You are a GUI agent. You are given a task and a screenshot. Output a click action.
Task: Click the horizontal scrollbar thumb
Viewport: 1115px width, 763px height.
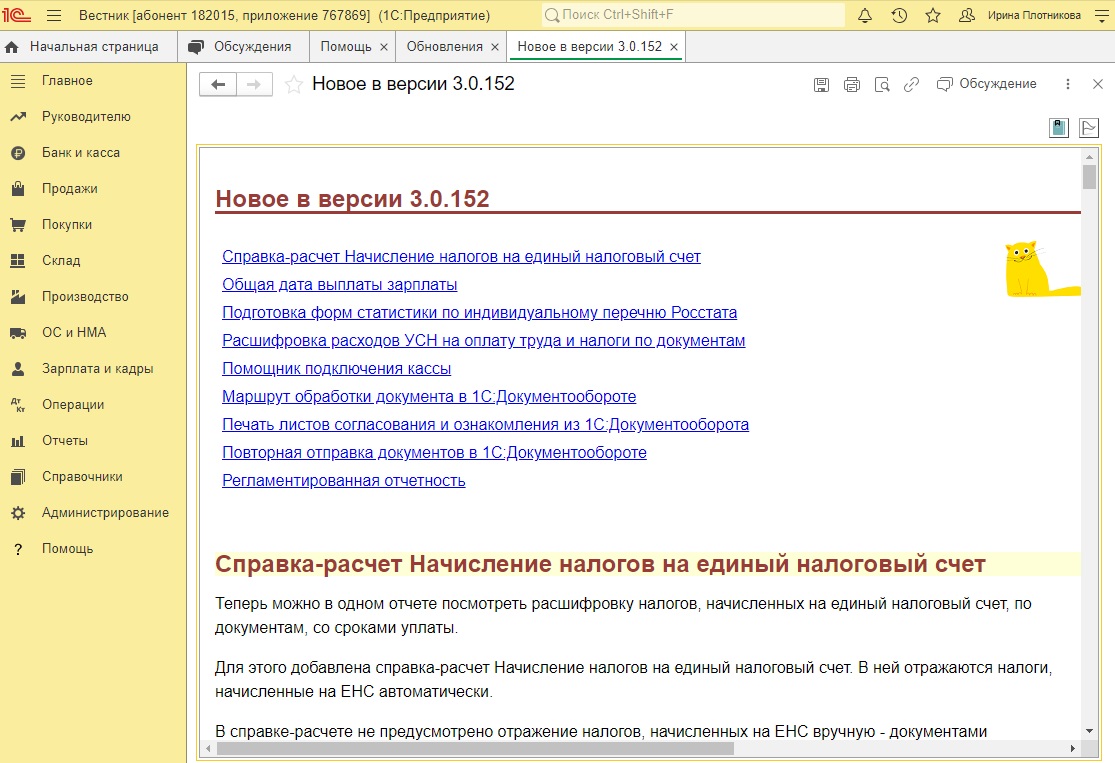[x=475, y=748]
